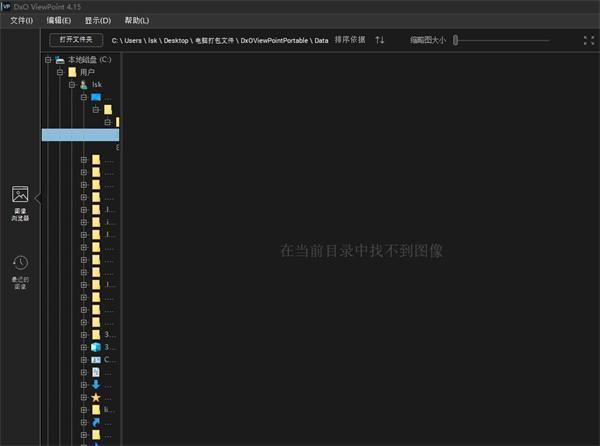Toggle sort order with the up-down arrows icon
600x446 pixels.
[380, 40]
